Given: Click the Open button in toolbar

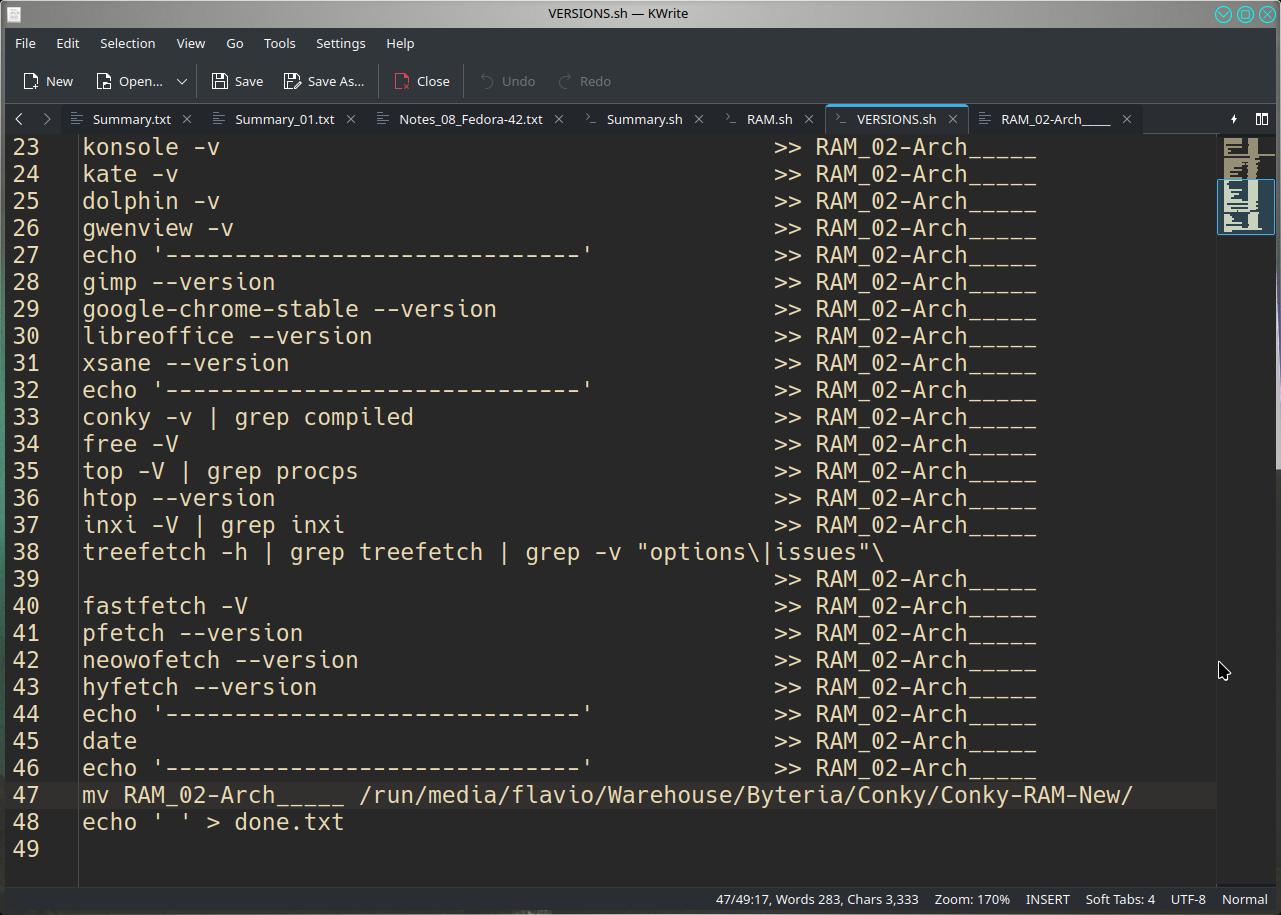Looking at the screenshot, I should click(x=129, y=81).
